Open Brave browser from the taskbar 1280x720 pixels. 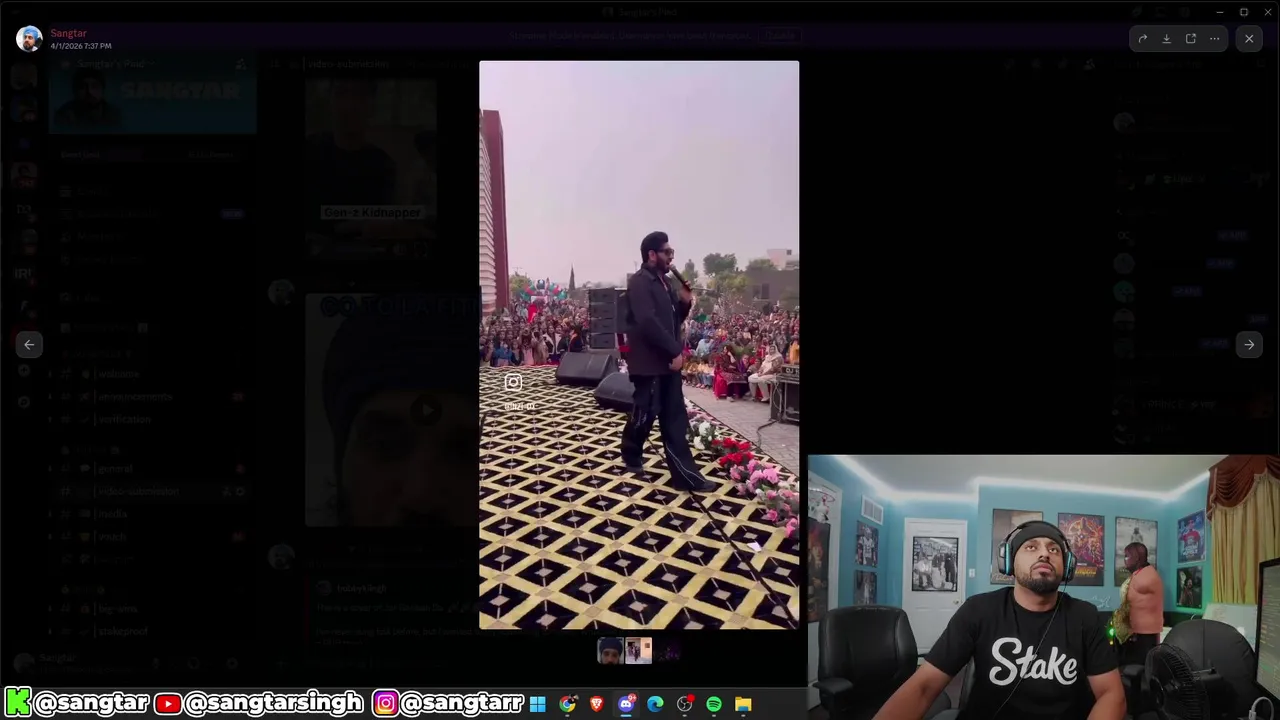[x=597, y=704]
